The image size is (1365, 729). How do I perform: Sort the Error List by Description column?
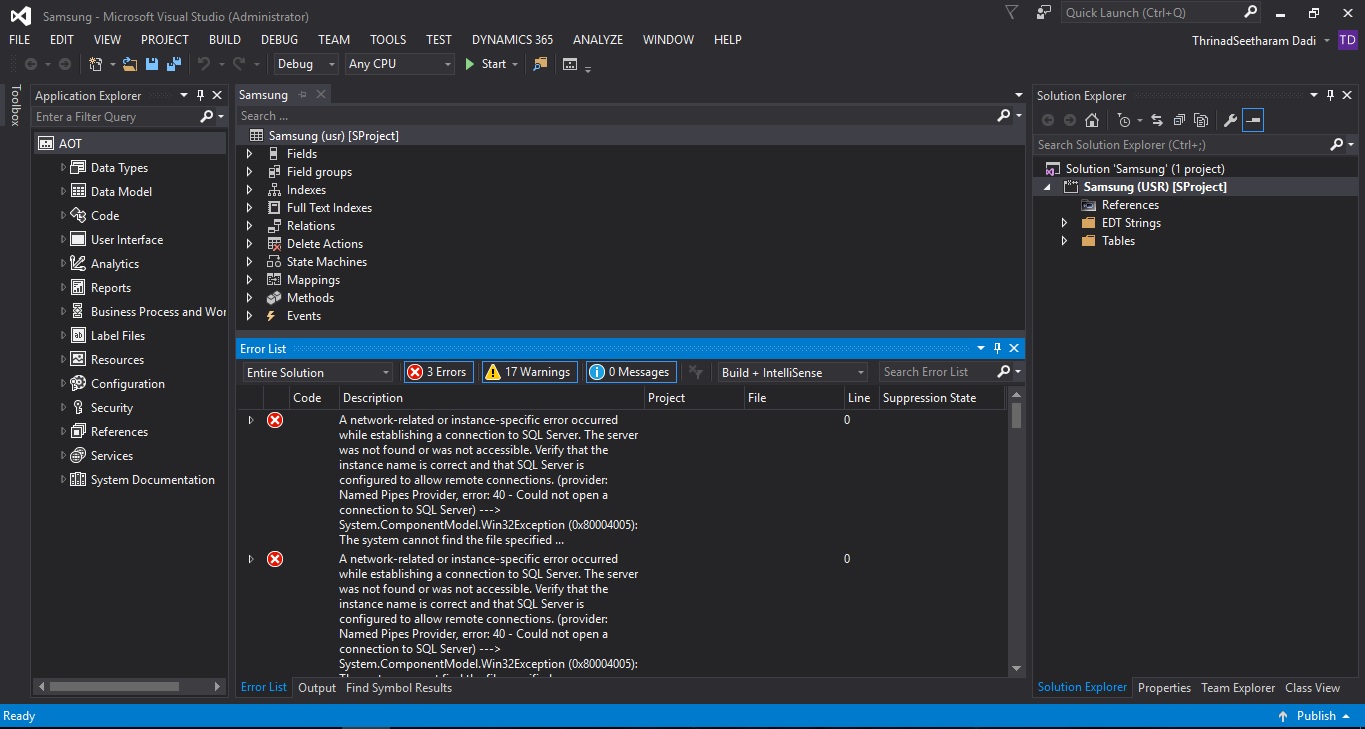[490, 398]
